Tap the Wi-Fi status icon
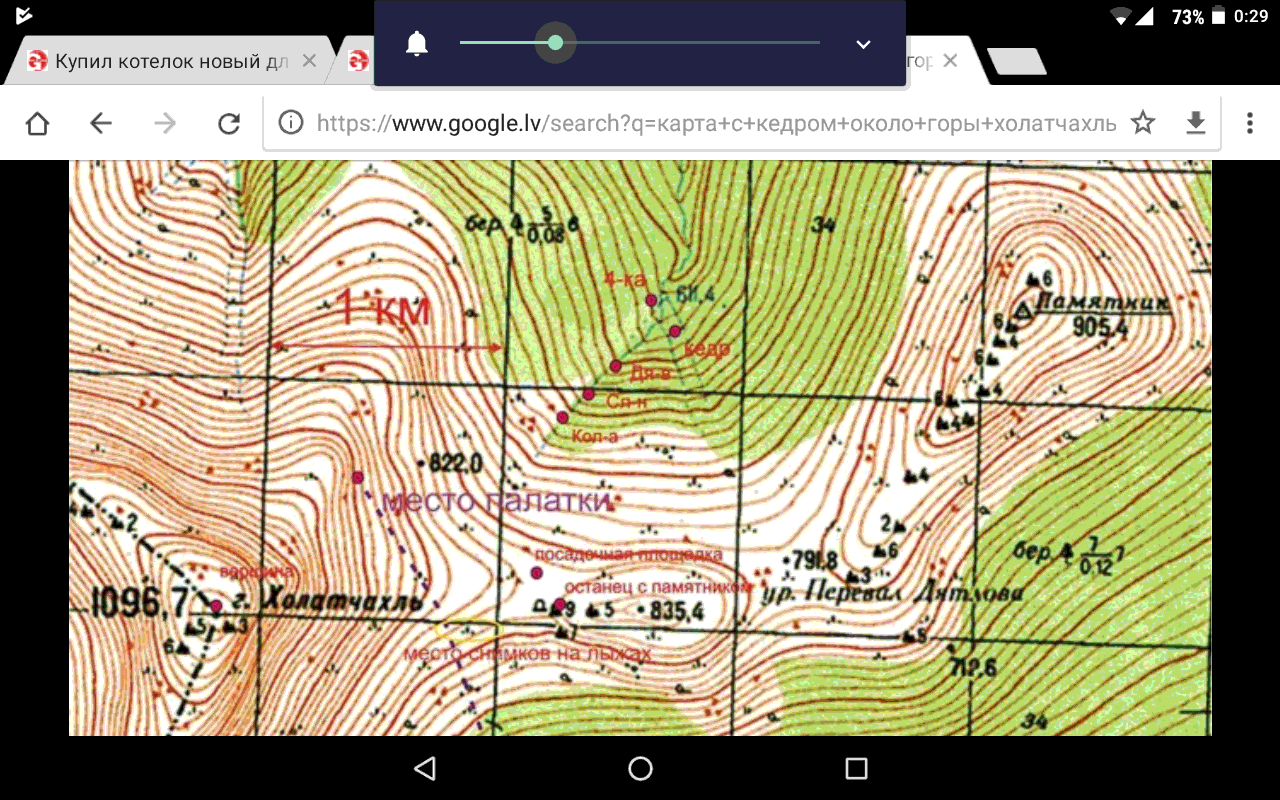Viewport: 1280px width, 800px height. click(1120, 16)
